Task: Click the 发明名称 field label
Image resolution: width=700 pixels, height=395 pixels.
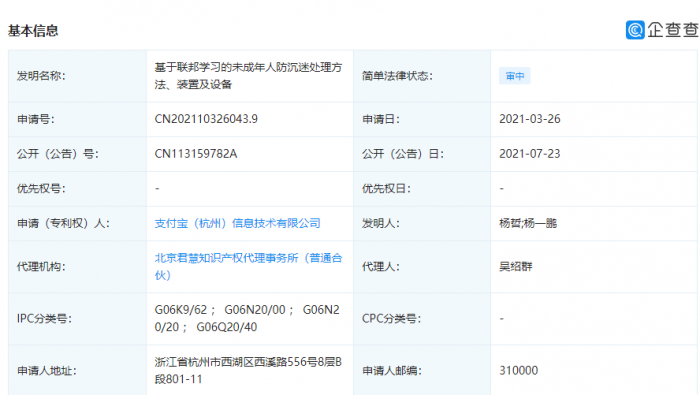Action: coord(41,76)
